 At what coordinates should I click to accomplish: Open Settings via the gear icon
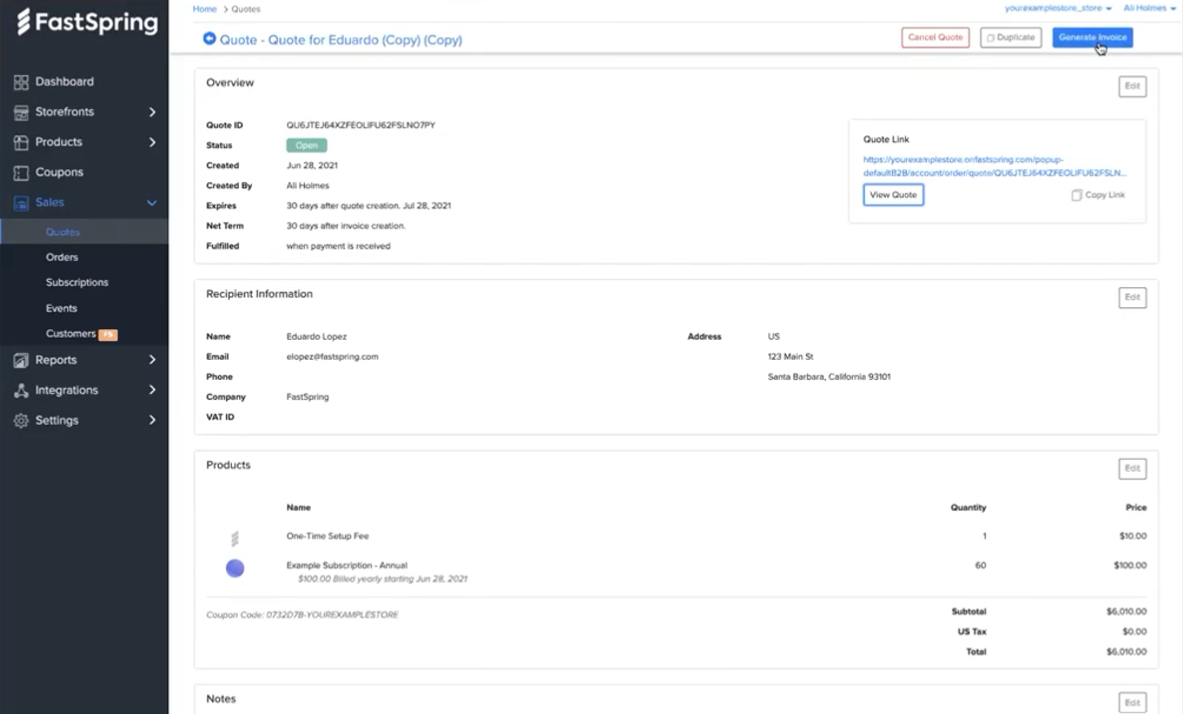click(22, 420)
